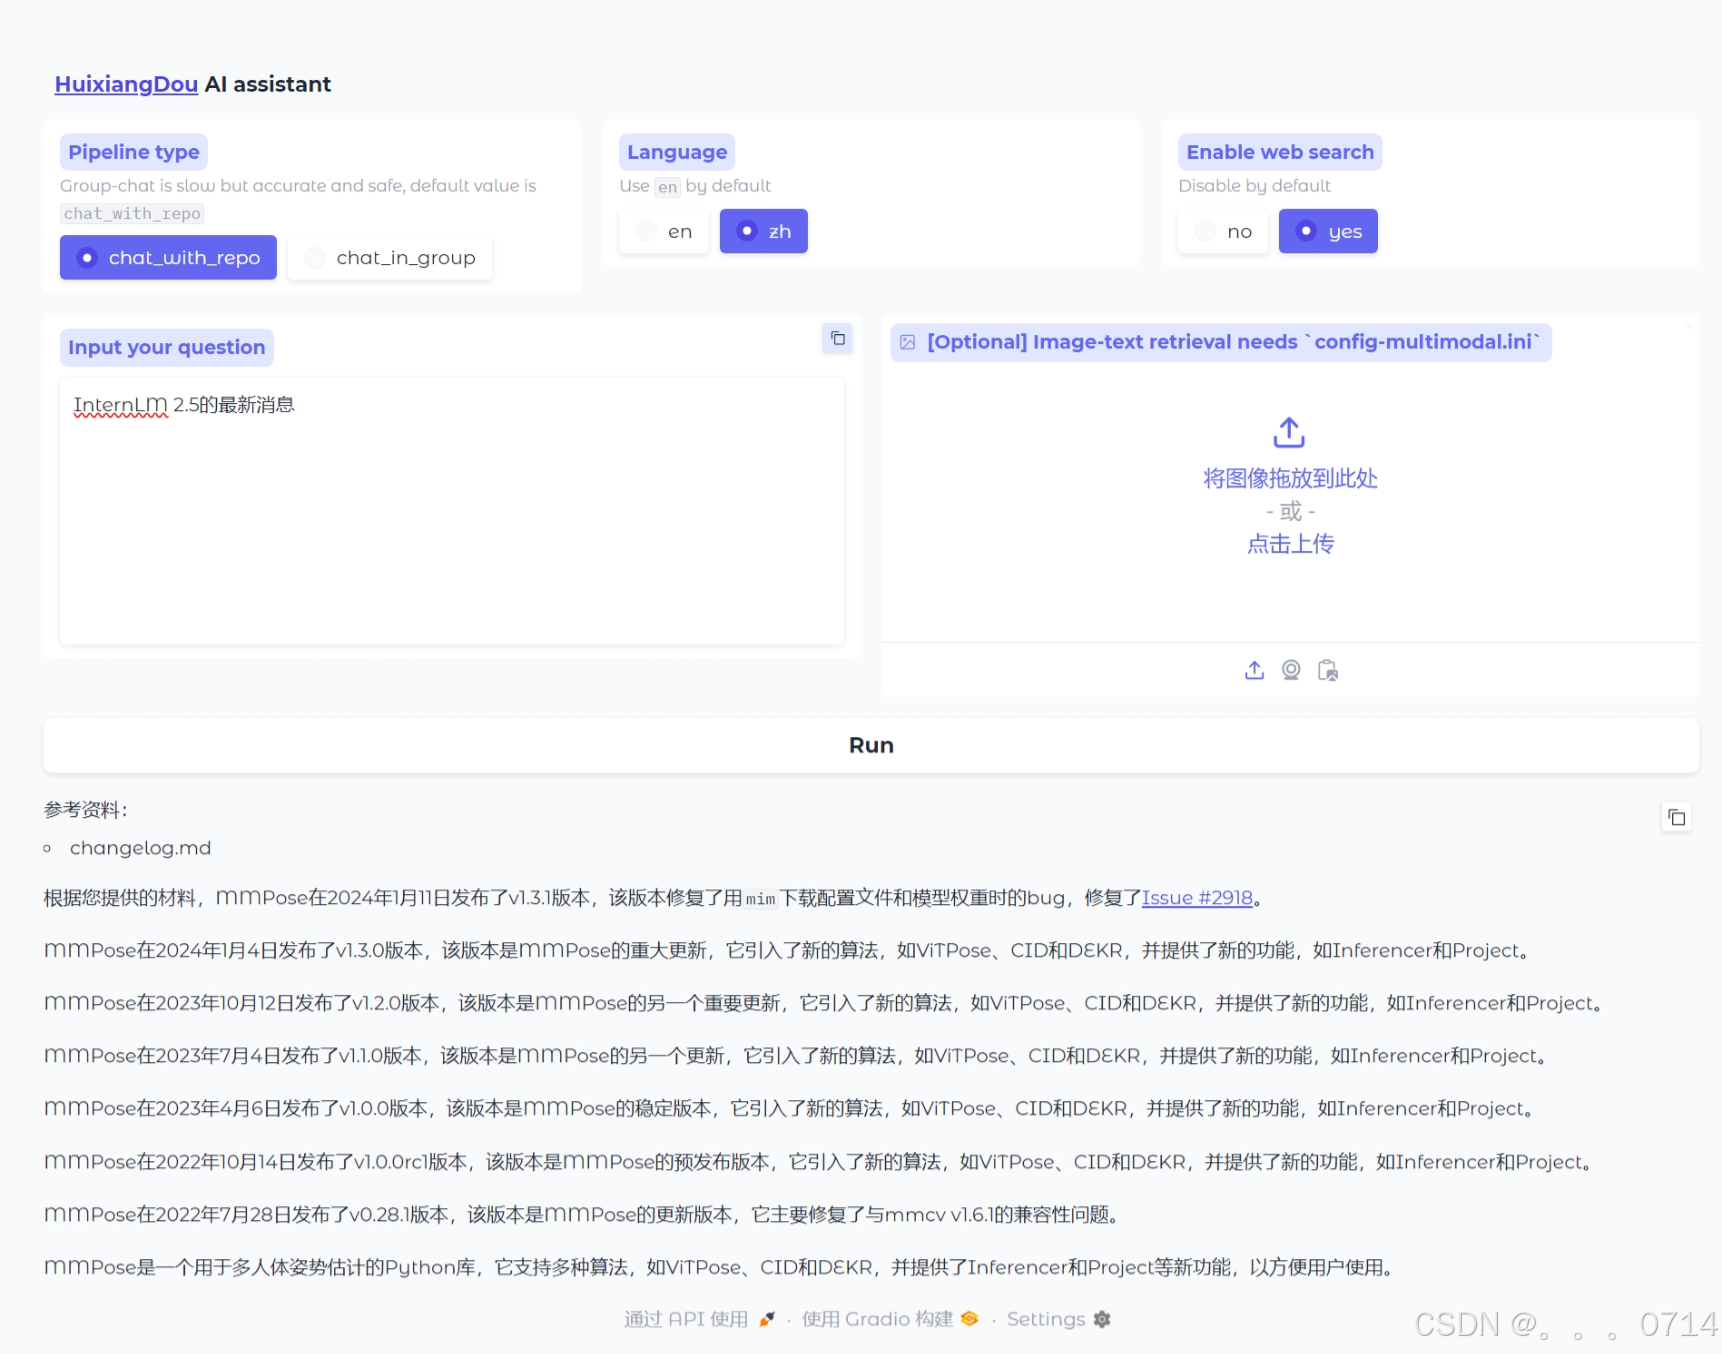Switch language to en
The image size is (1722, 1354).
pos(663,231)
